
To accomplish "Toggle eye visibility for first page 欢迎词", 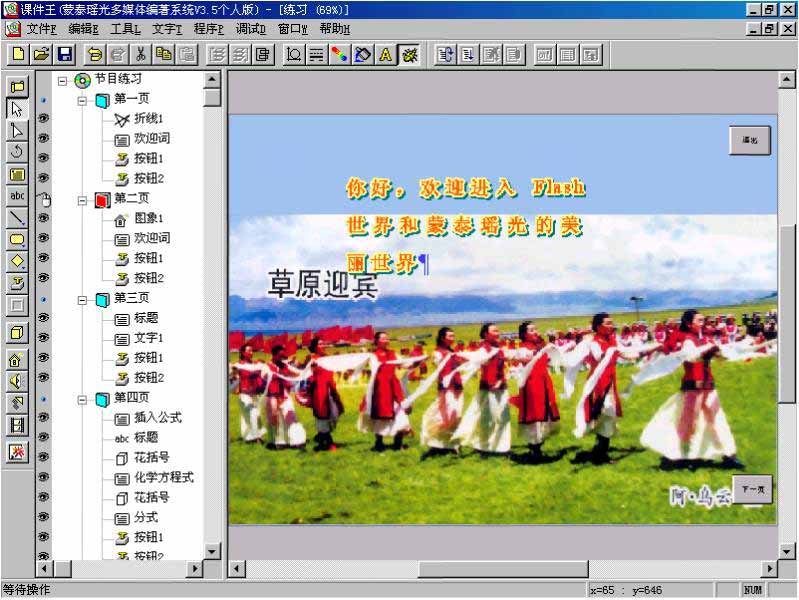I will [x=44, y=138].
